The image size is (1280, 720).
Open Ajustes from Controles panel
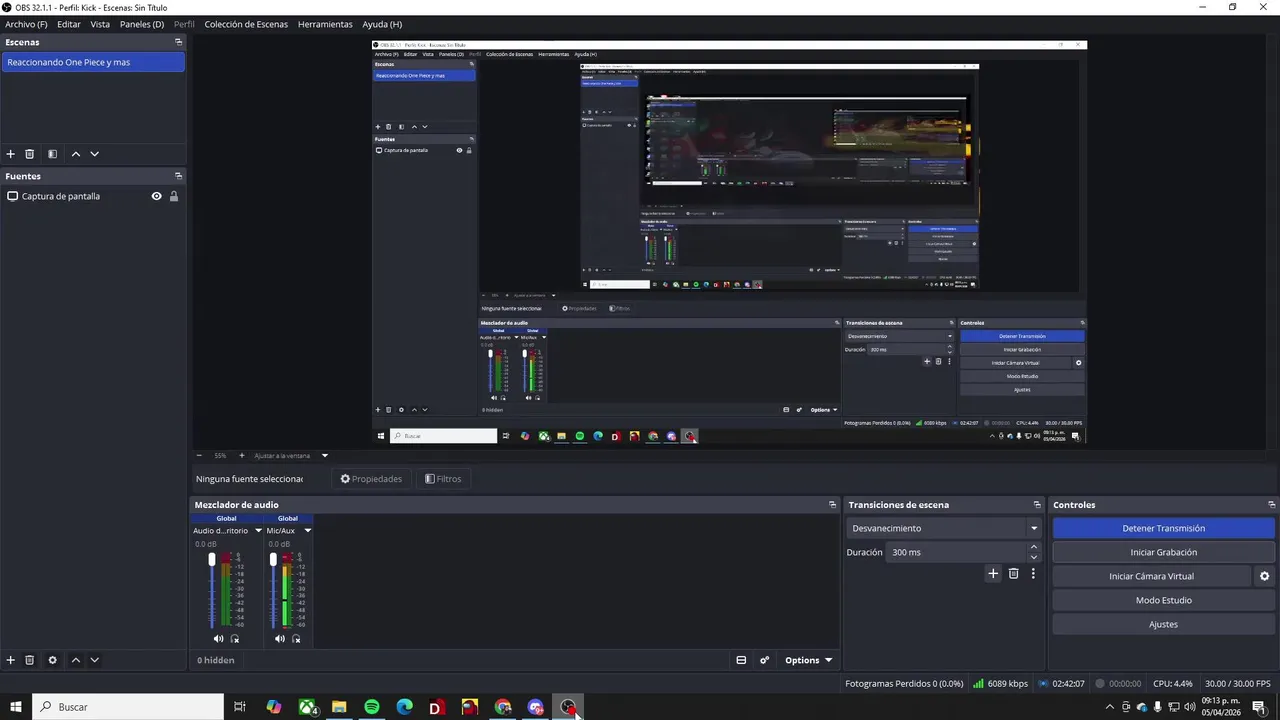pos(1163,624)
